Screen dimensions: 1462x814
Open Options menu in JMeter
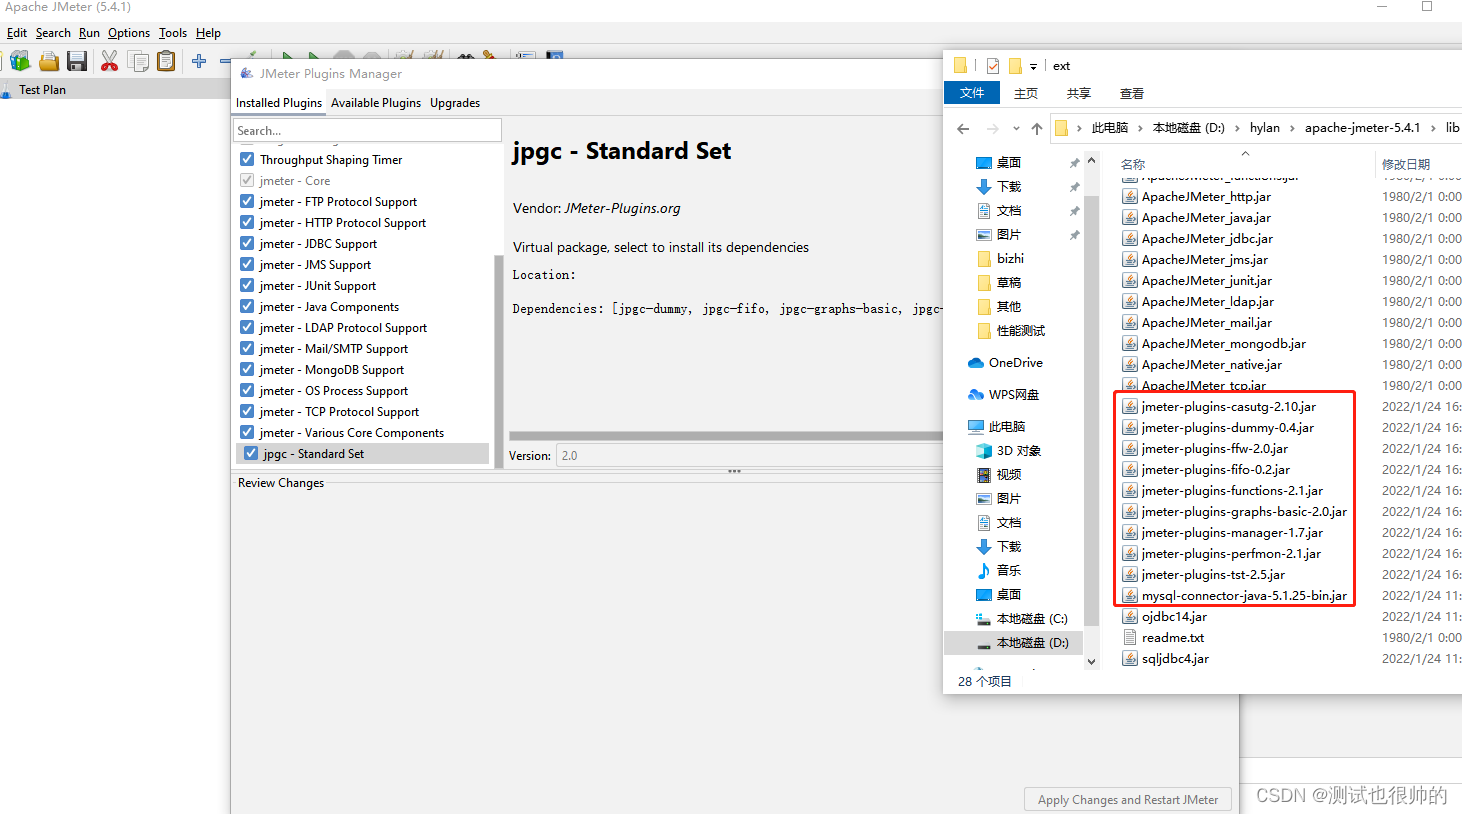(129, 33)
